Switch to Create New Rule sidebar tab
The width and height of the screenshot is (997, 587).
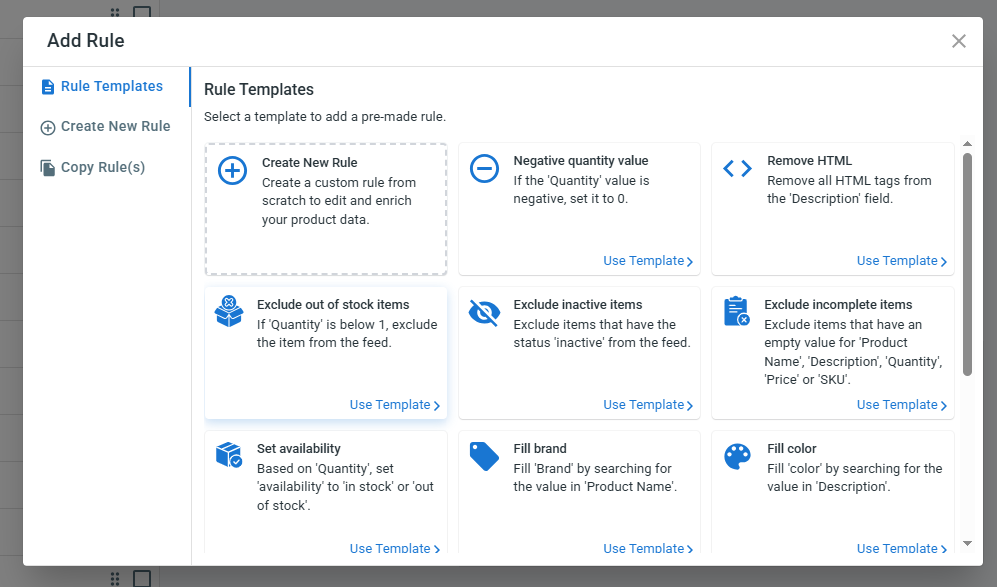(x=115, y=126)
